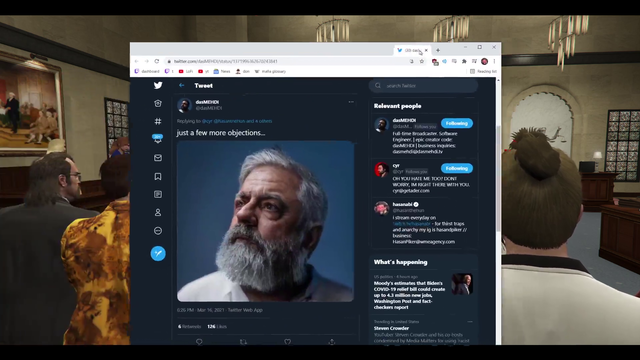Click the twitch link in hasanabi's bio
The width and height of the screenshot is (640, 360).
(x=411, y=224)
